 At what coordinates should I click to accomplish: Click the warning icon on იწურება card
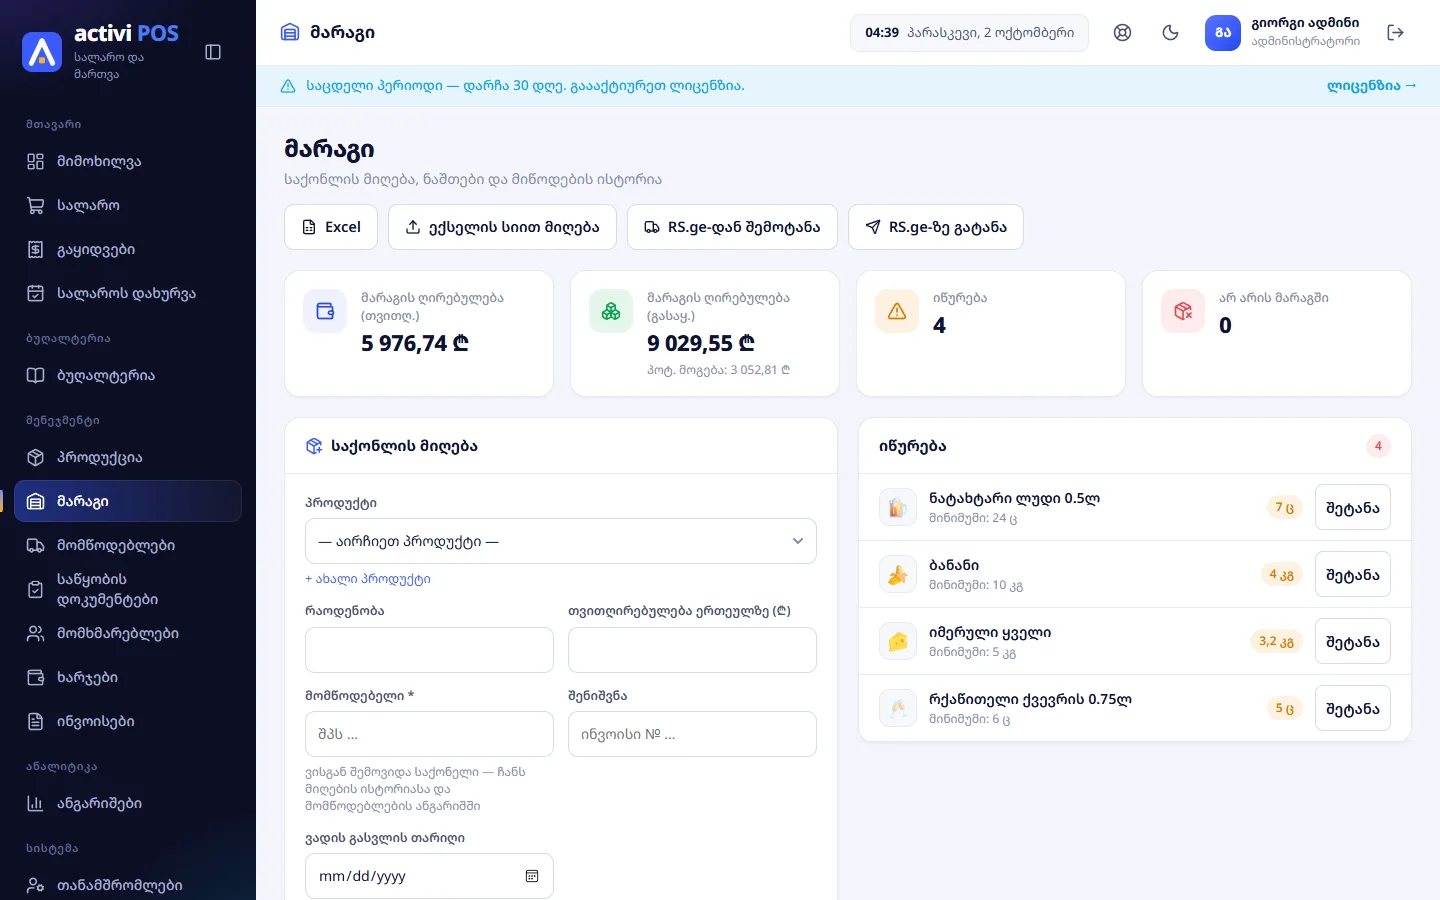(897, 311)
